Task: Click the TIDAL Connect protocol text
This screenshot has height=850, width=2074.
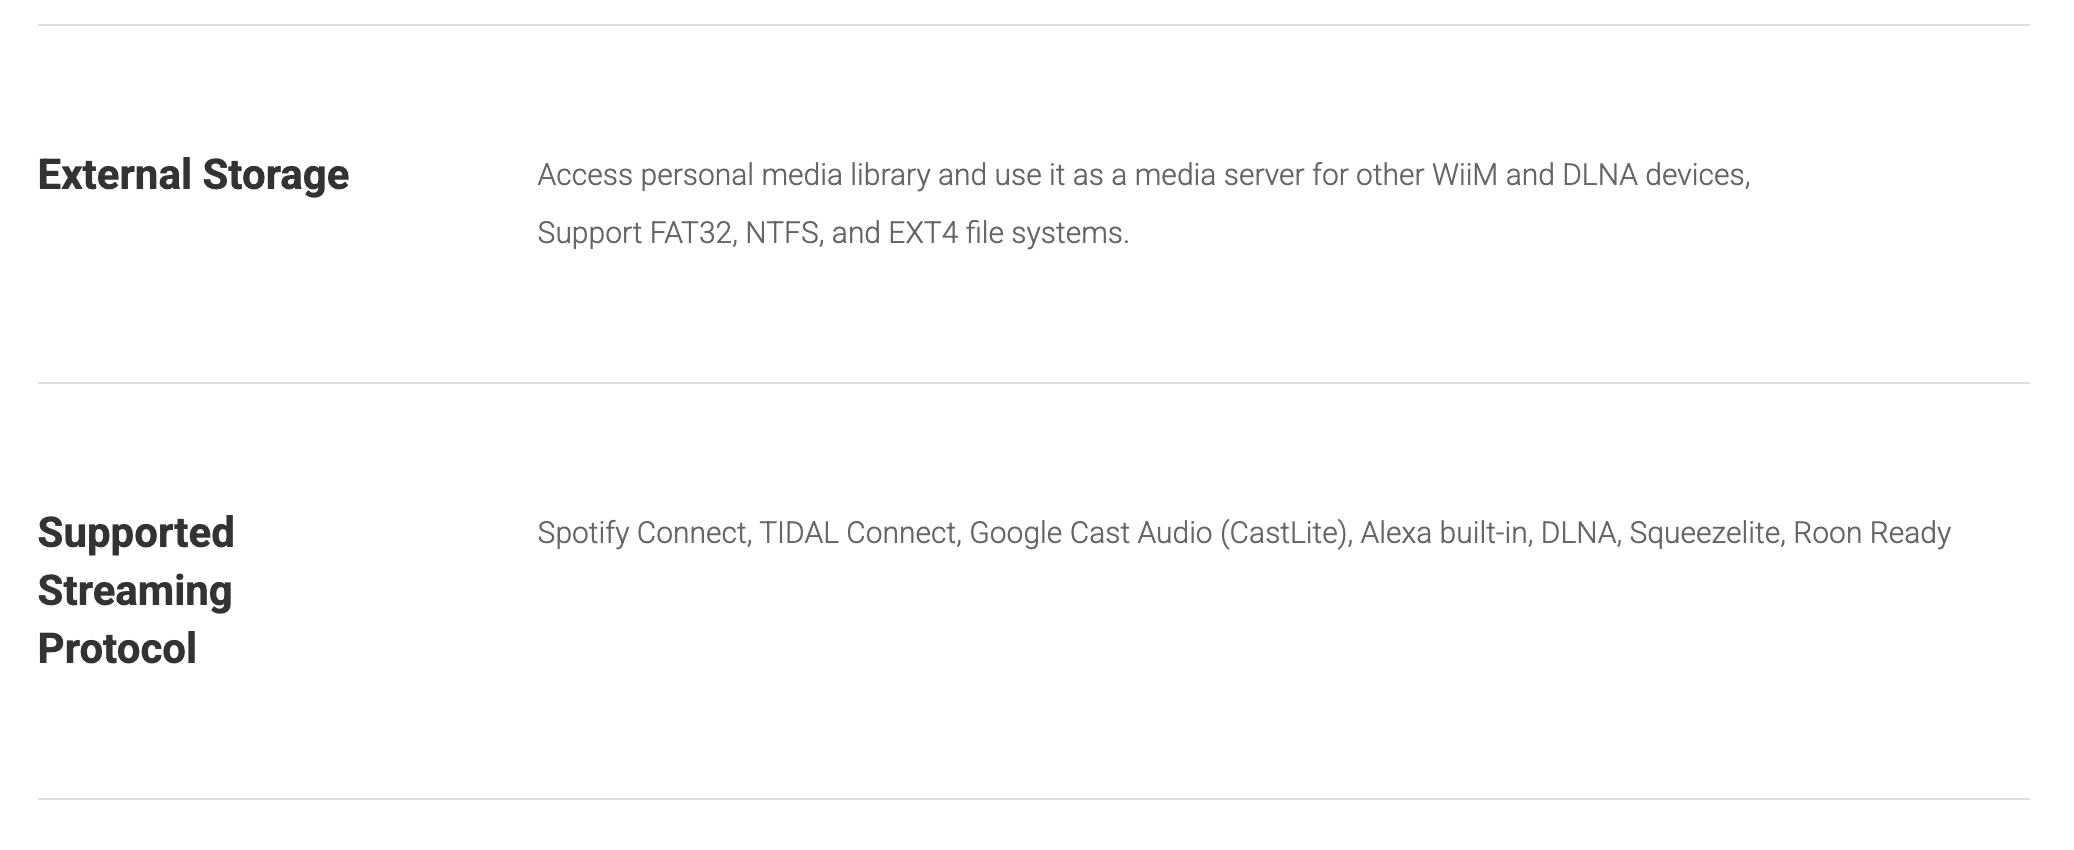Action: 859,533
